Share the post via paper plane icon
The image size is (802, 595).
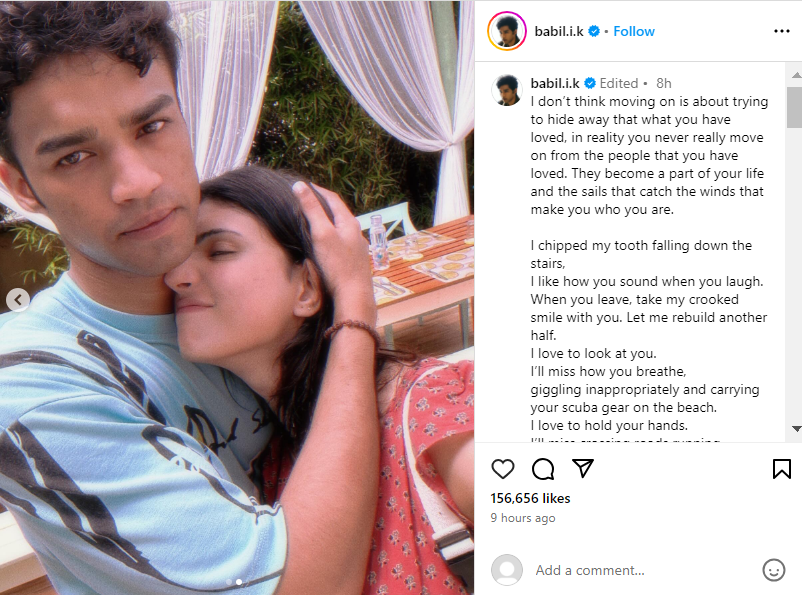click(x=583, y=468)
